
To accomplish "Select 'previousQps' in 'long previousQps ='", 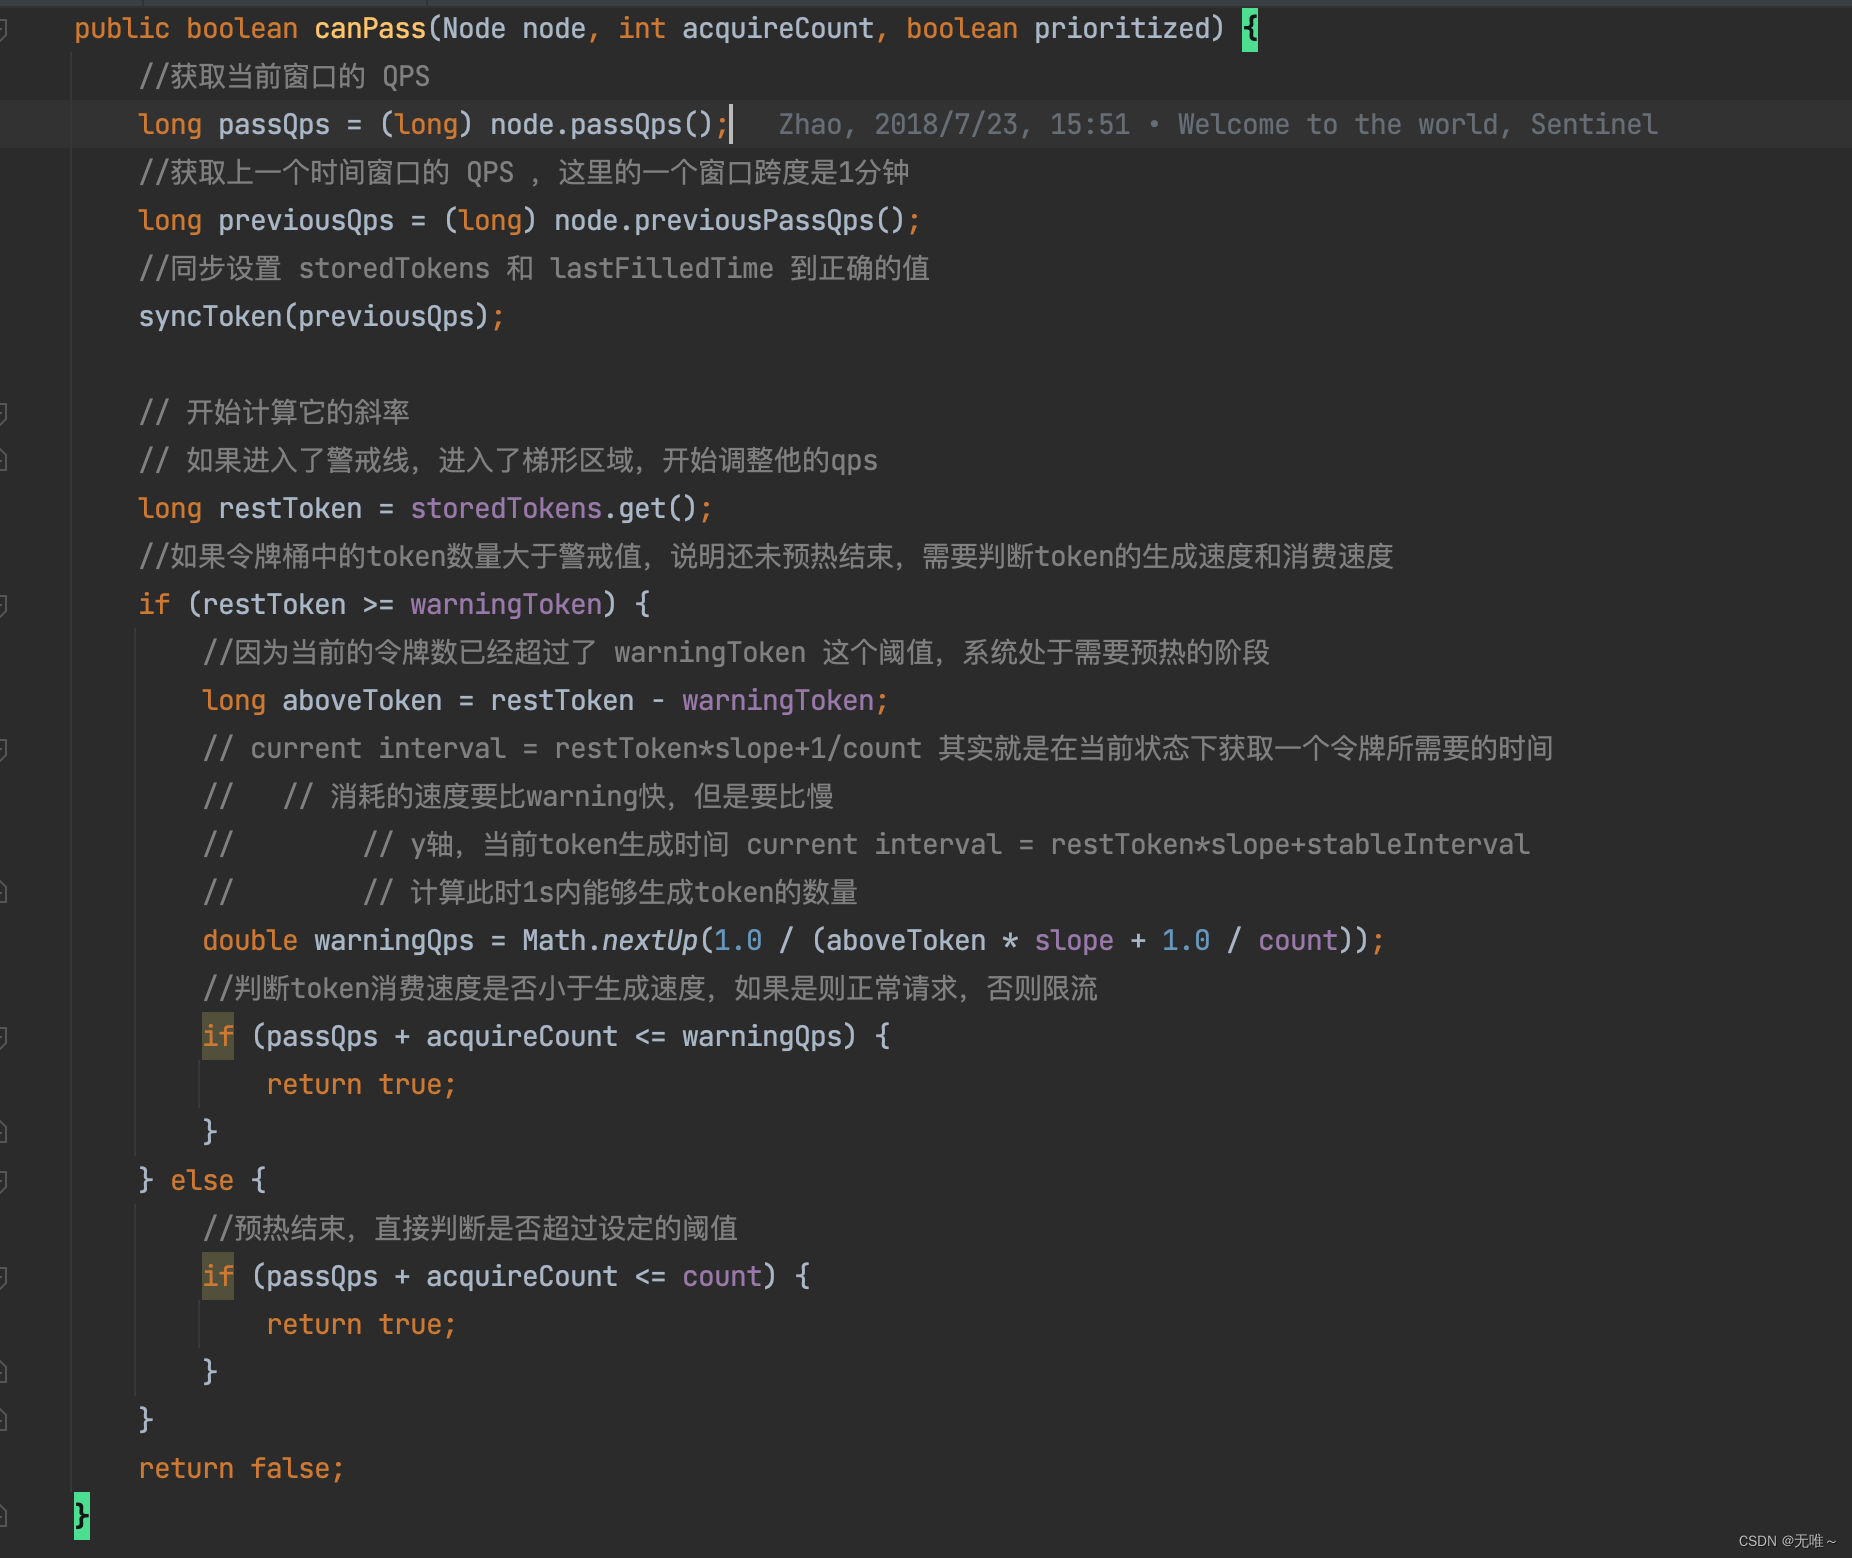I will click(x=306, y=220).
